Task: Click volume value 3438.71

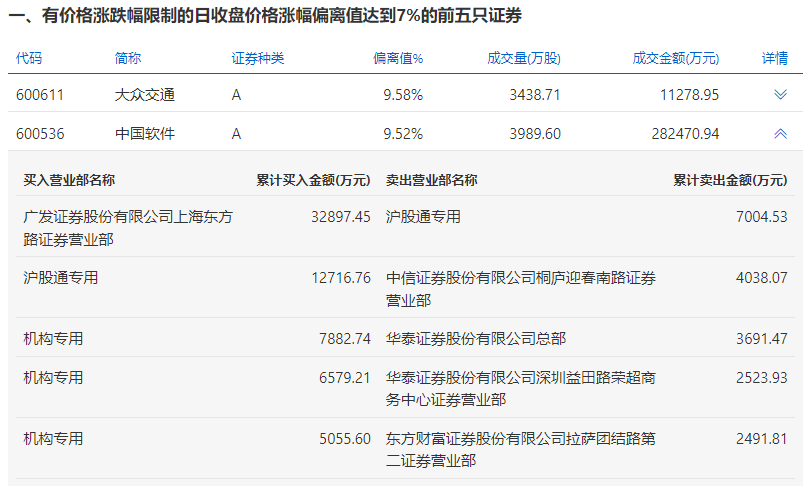Action: pos(535,95)
